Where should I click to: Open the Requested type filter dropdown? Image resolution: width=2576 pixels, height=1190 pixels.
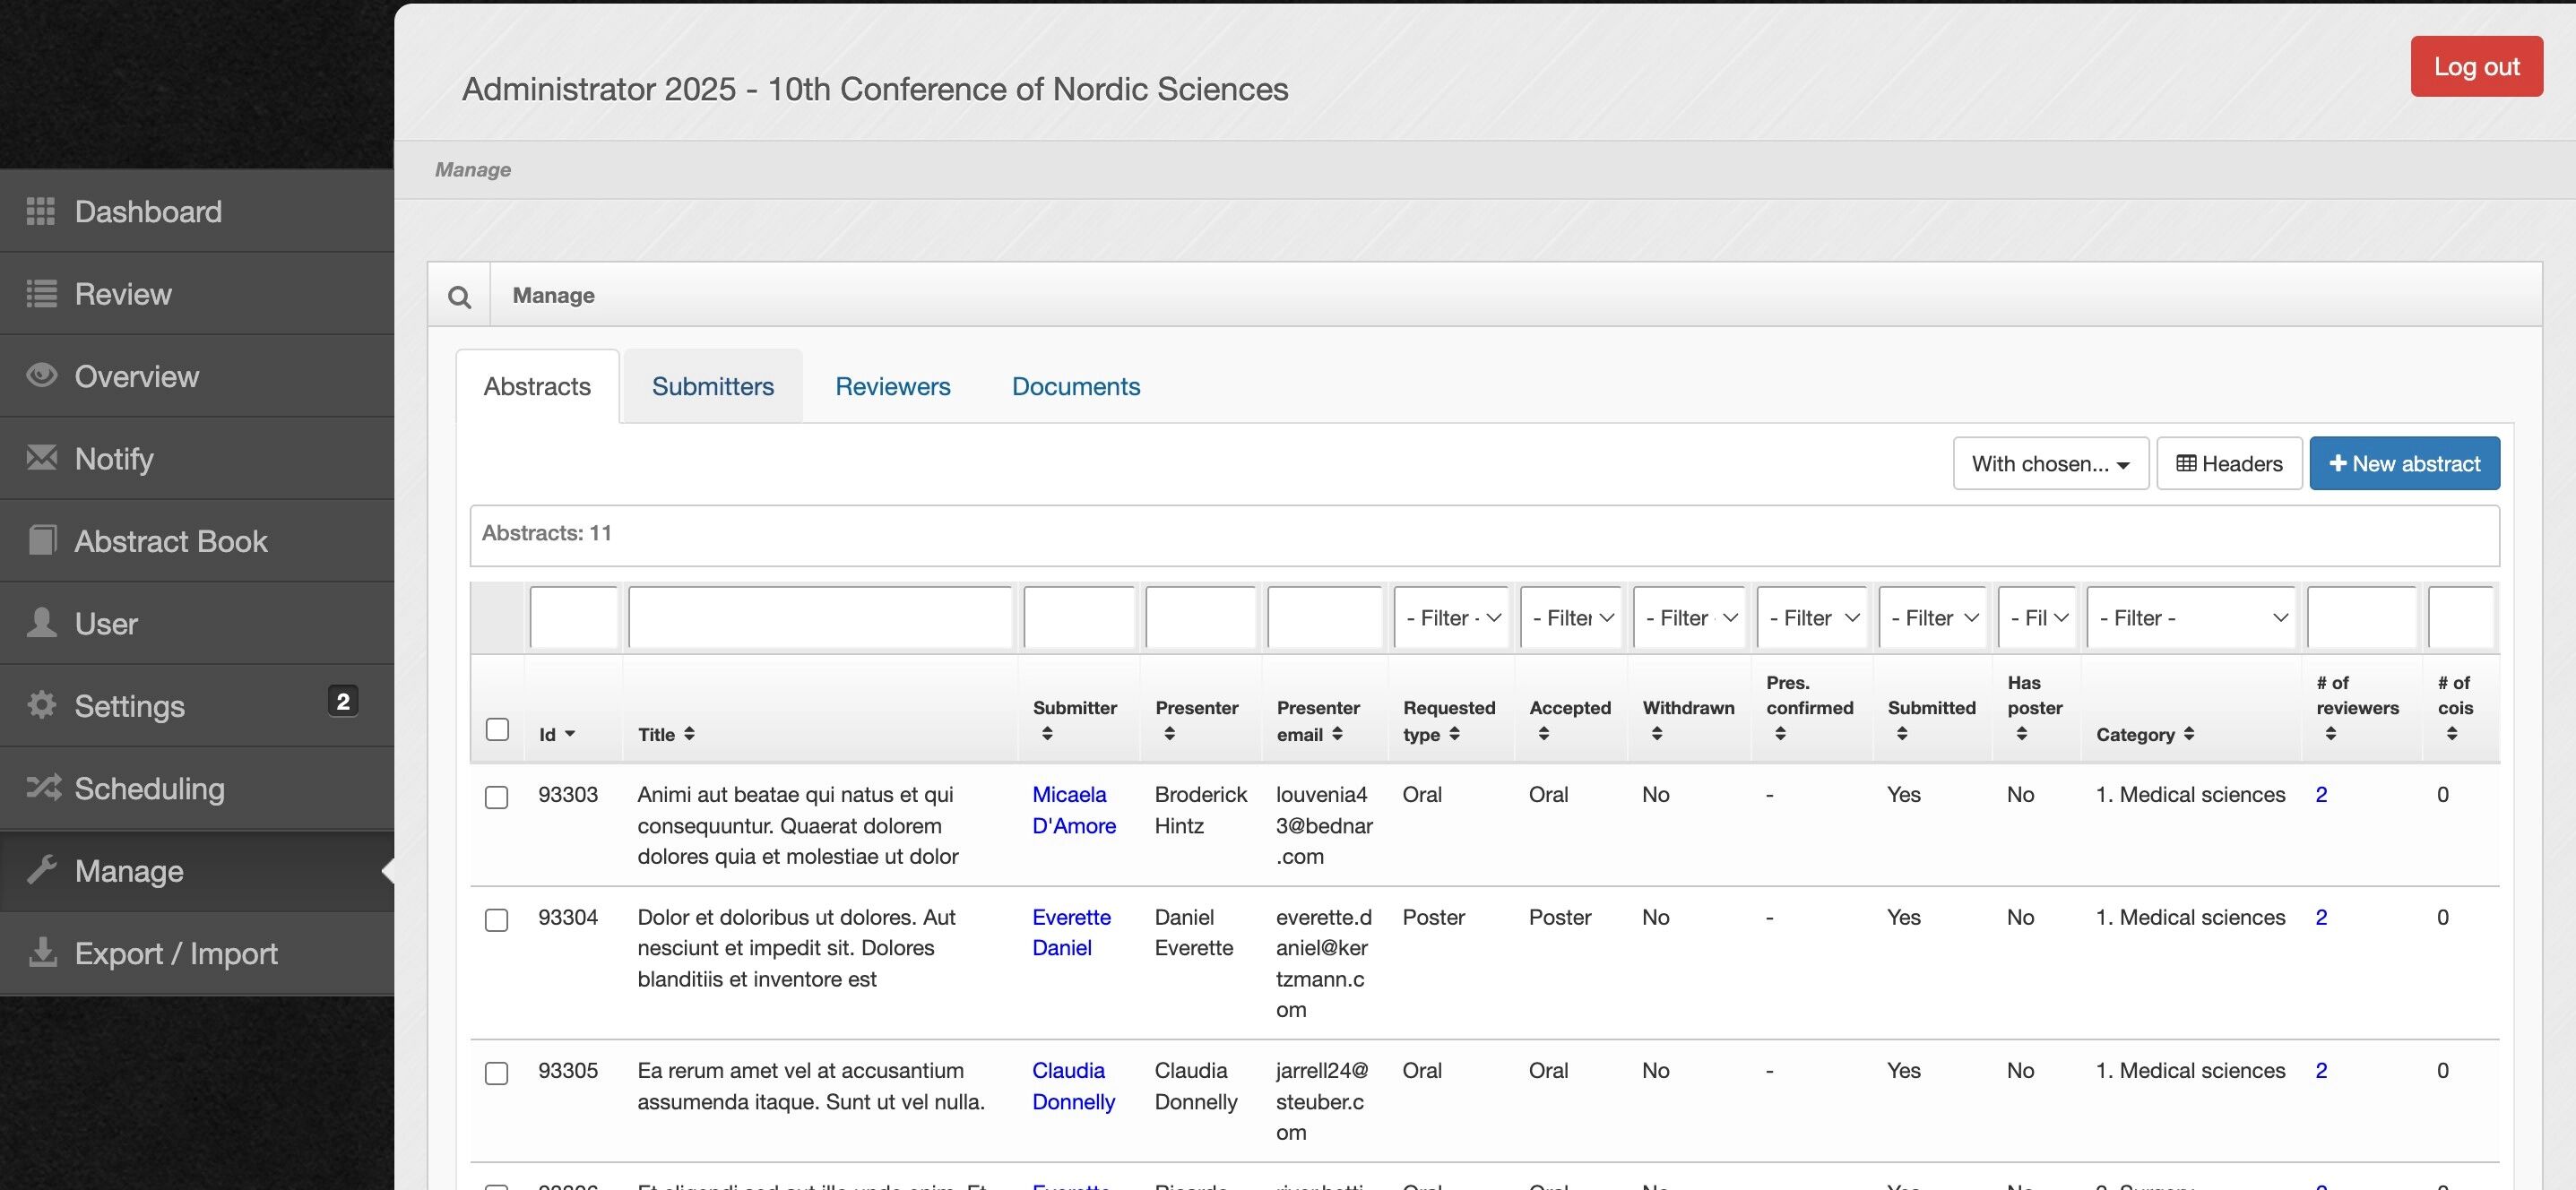click(1452, 618)
